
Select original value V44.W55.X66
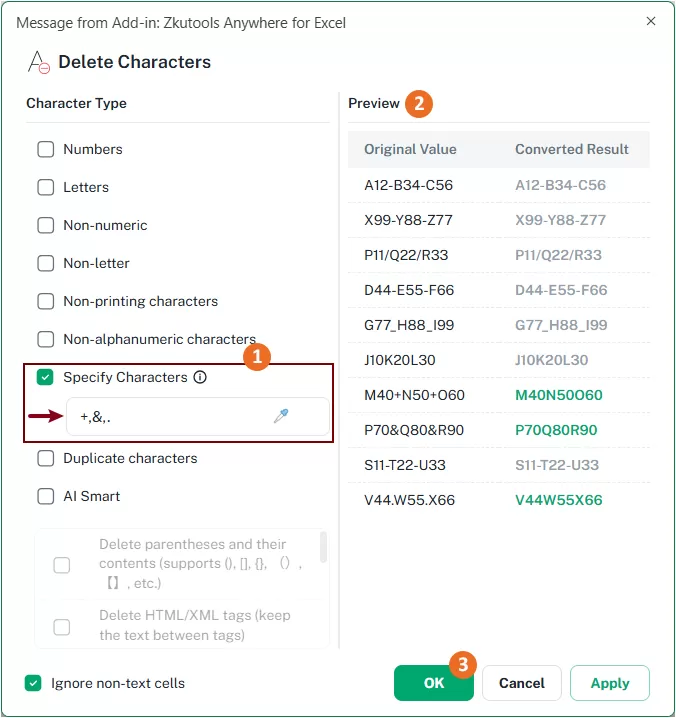click(x=409, y=500)
